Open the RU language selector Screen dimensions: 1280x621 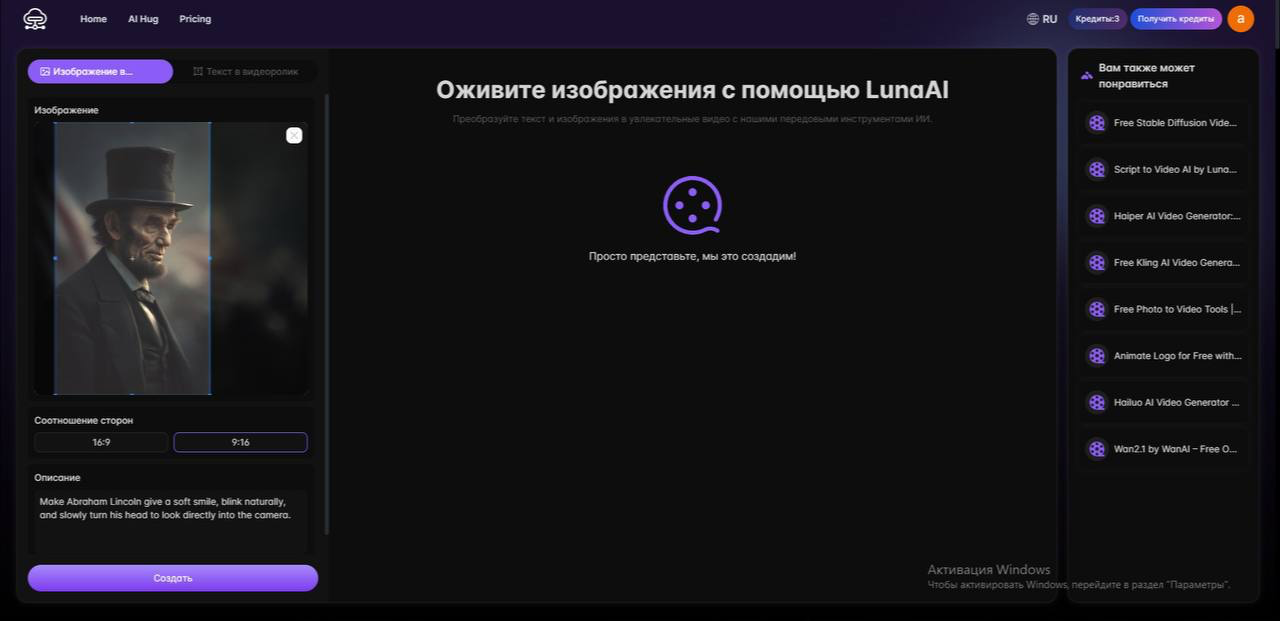click(1042, 19)
